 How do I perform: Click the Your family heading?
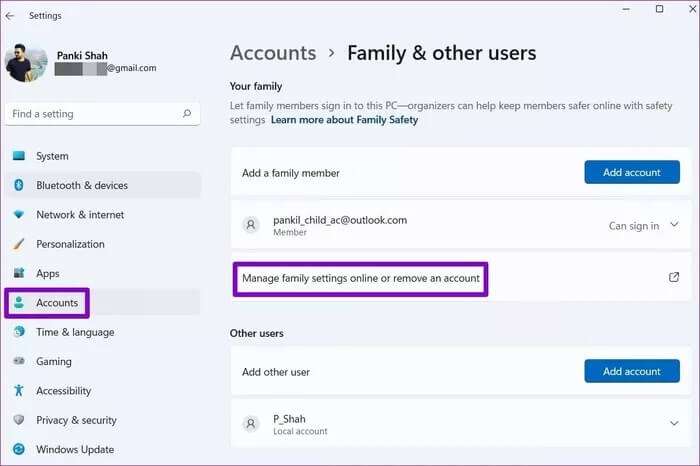256,86
